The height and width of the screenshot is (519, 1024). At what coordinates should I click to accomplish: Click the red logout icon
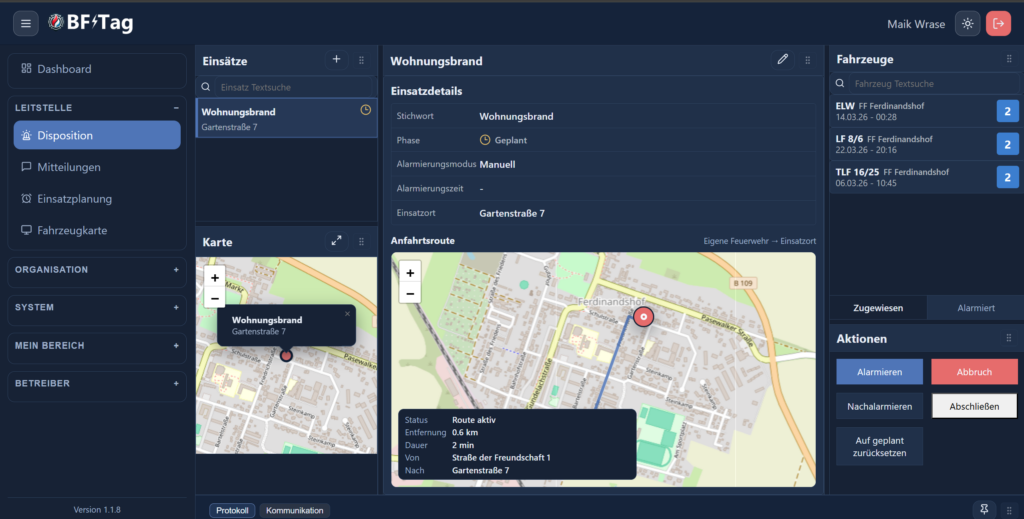coord(998,23)
